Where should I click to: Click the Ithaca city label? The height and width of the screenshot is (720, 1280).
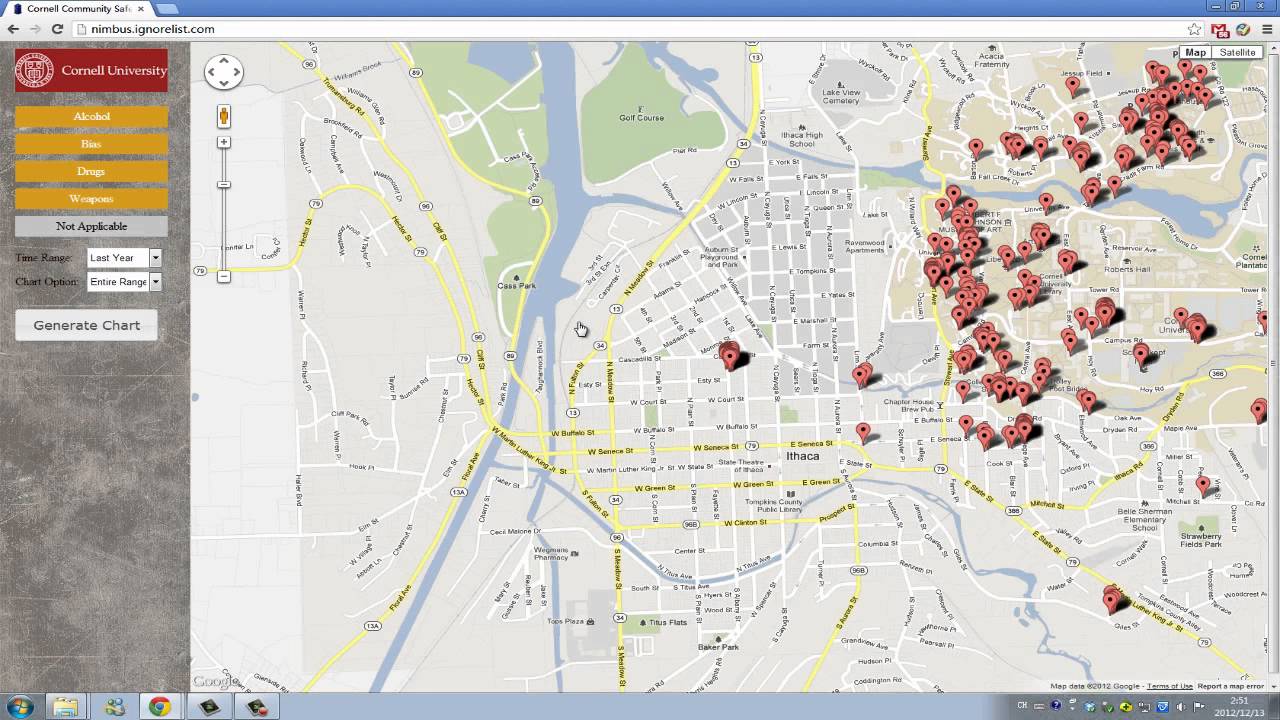point(802,456)
